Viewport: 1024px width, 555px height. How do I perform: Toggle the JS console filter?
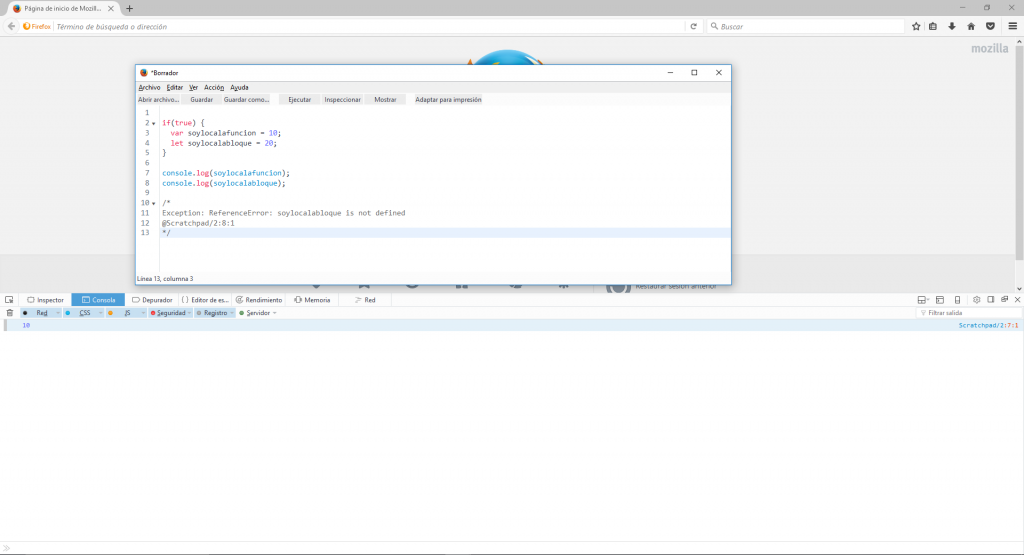click(x=127, y=313)
